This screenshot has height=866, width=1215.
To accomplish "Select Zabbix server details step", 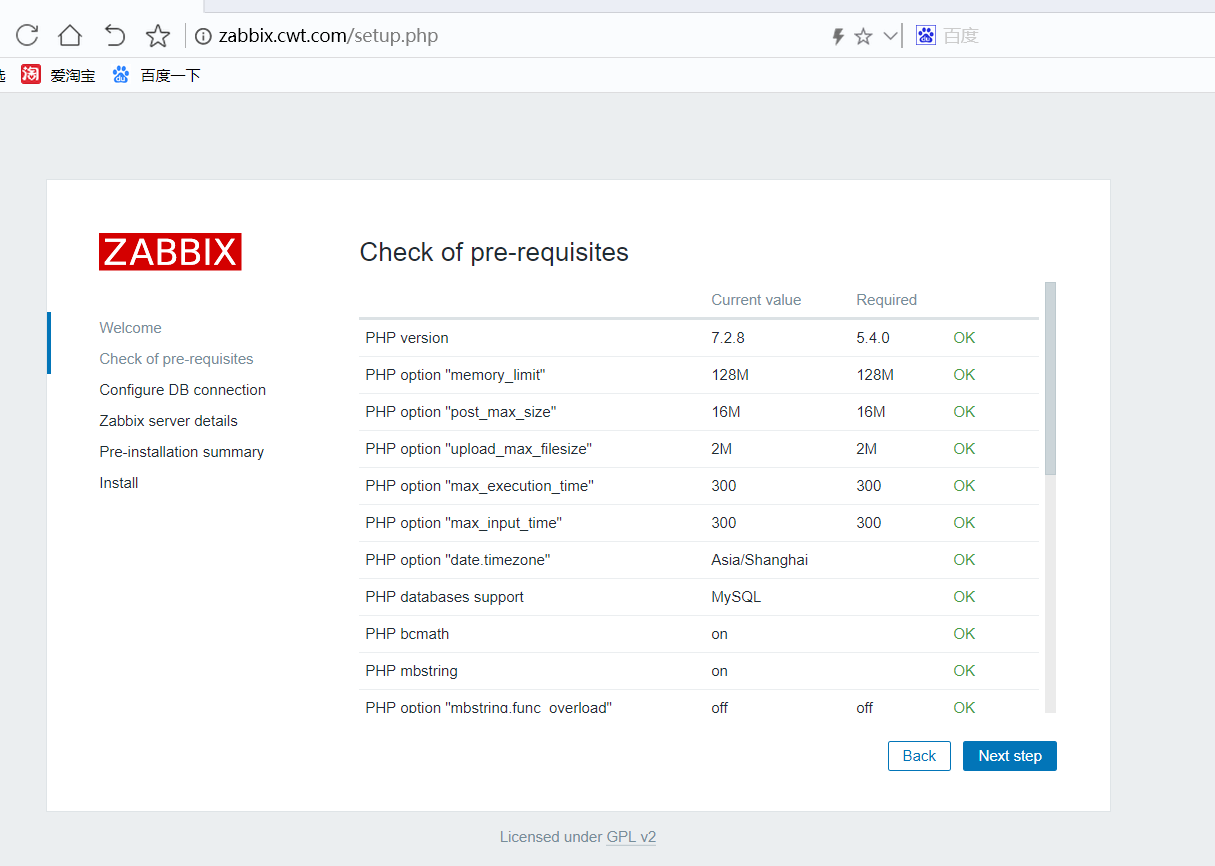I will [168, 421].
